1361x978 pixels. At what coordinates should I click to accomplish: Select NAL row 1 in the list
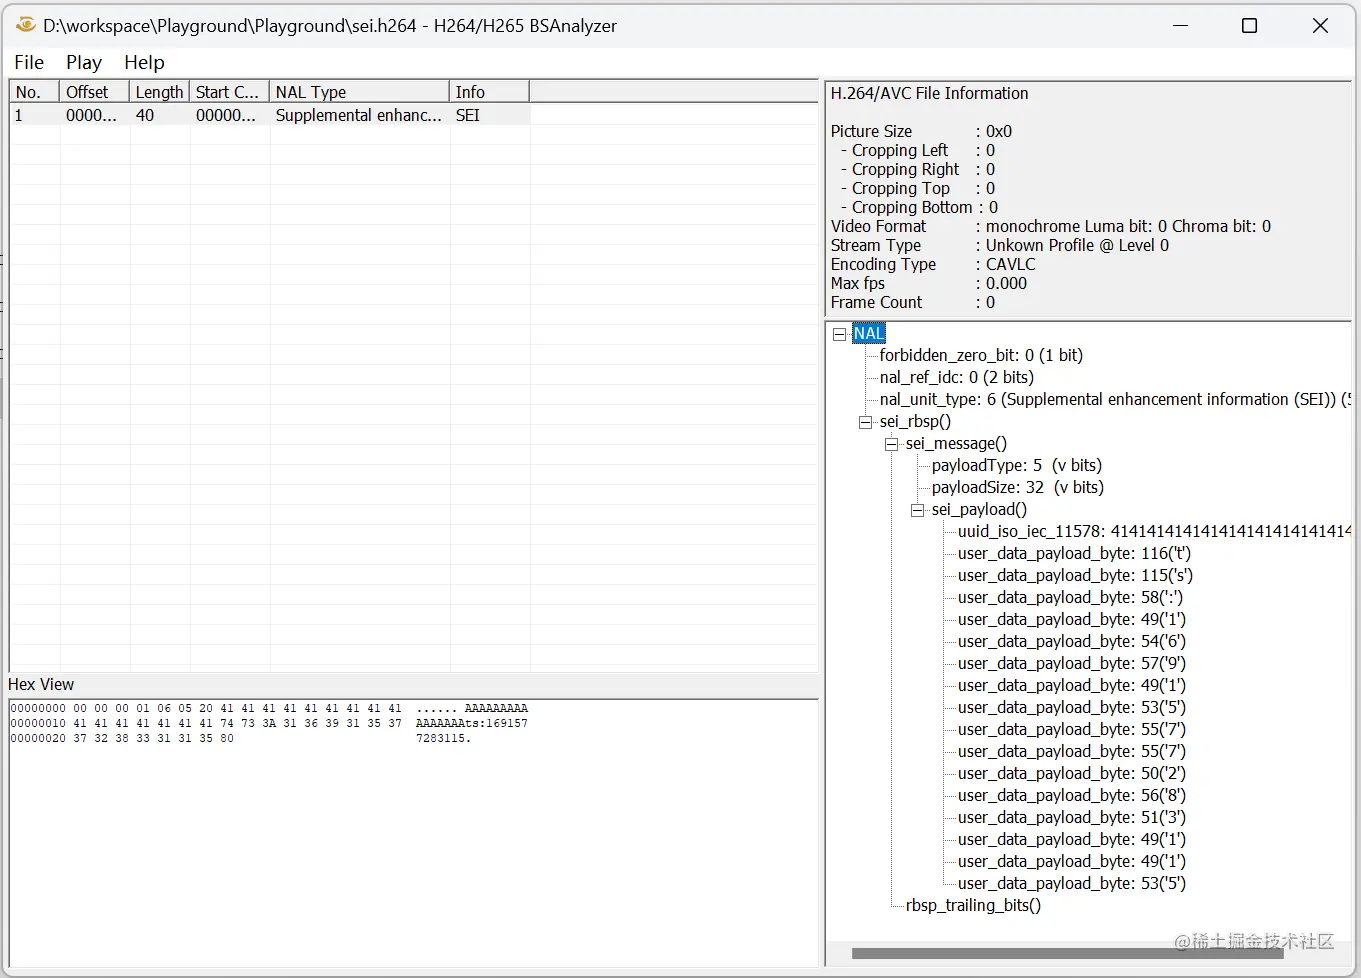tap(270, 116)
